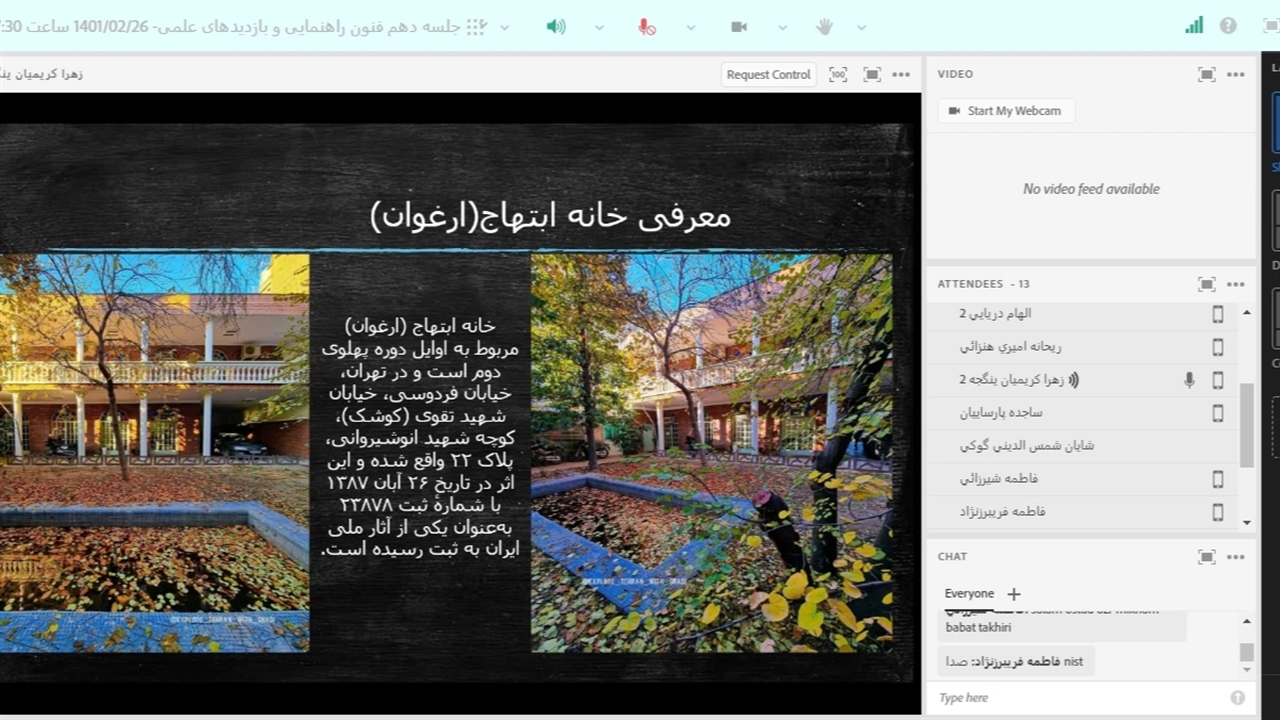
Task: Select the Everyone chat tab
Action: pyautogui.click(x=969, y=594)
